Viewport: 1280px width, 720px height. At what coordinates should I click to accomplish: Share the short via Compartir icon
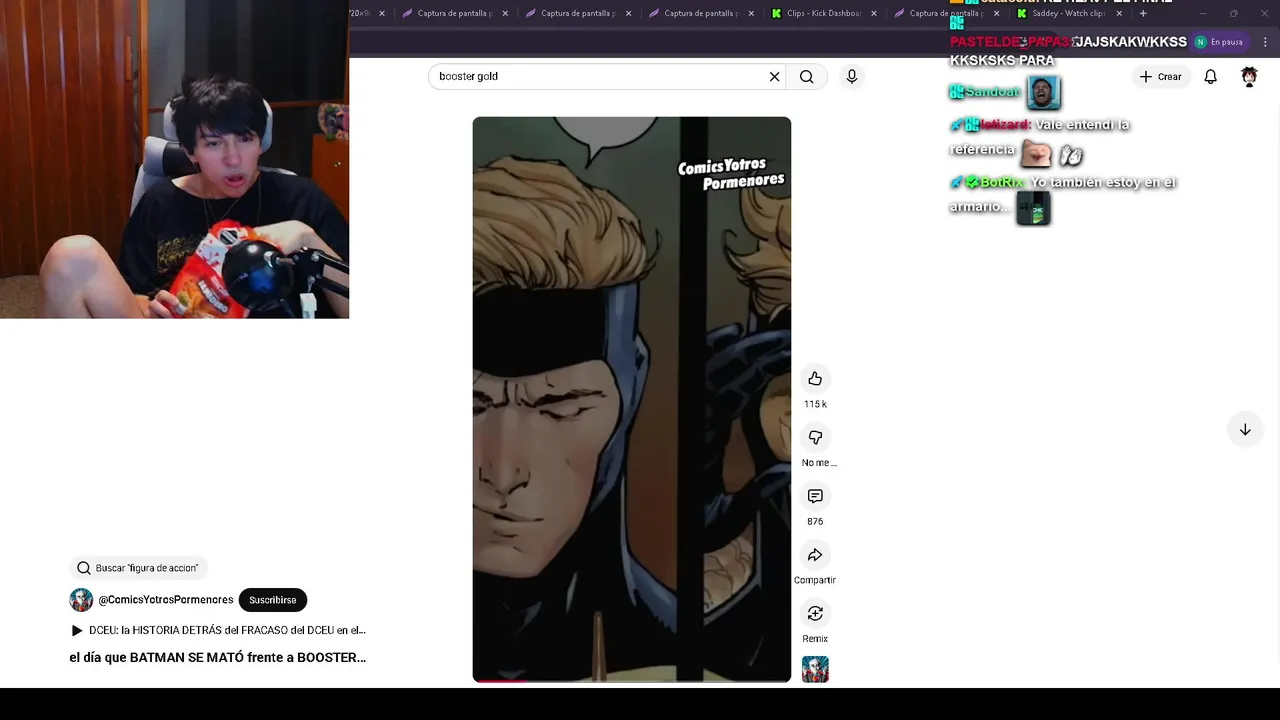815,555
